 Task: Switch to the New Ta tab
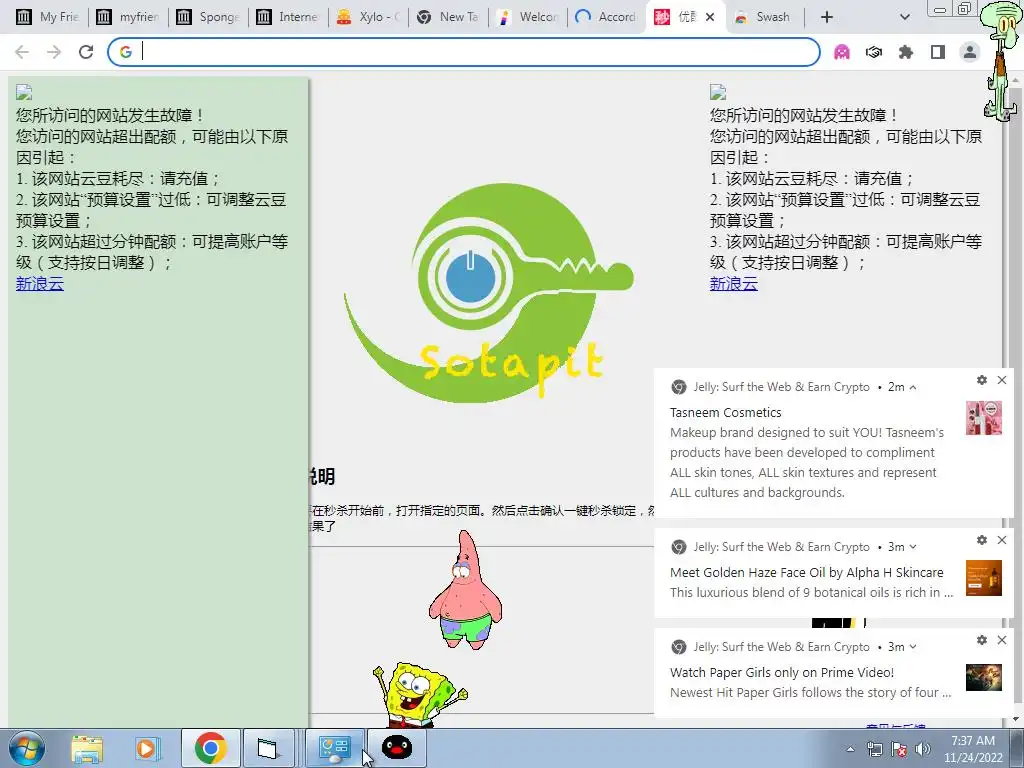[448, 17]
